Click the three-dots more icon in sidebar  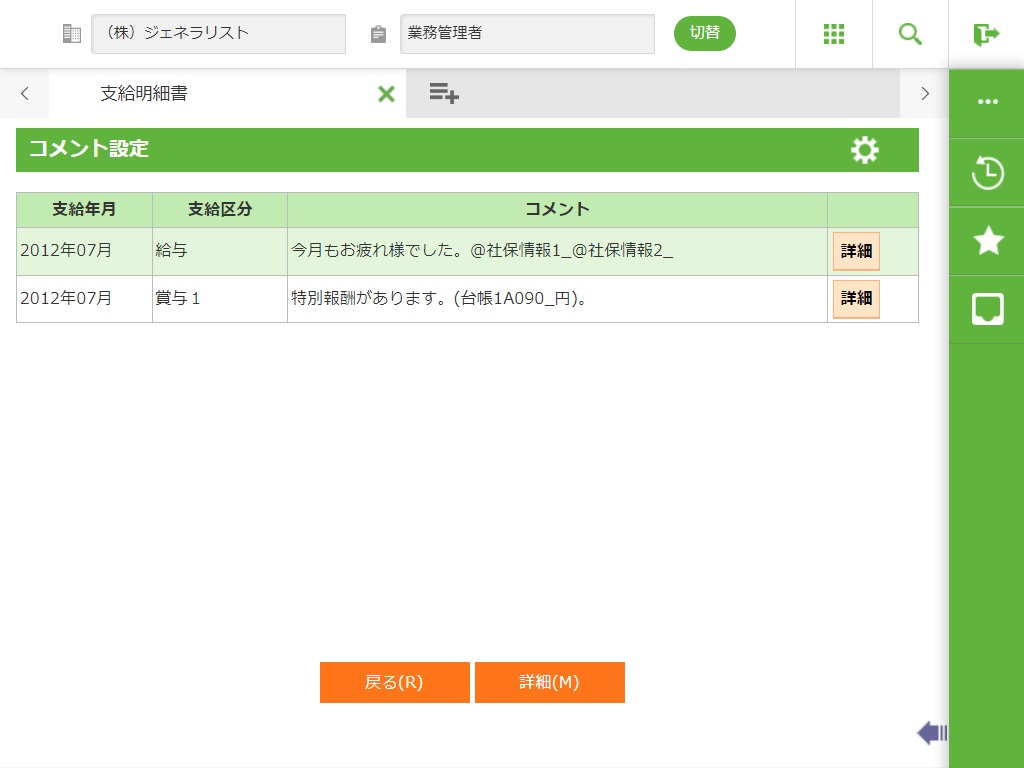click(987, 102)
